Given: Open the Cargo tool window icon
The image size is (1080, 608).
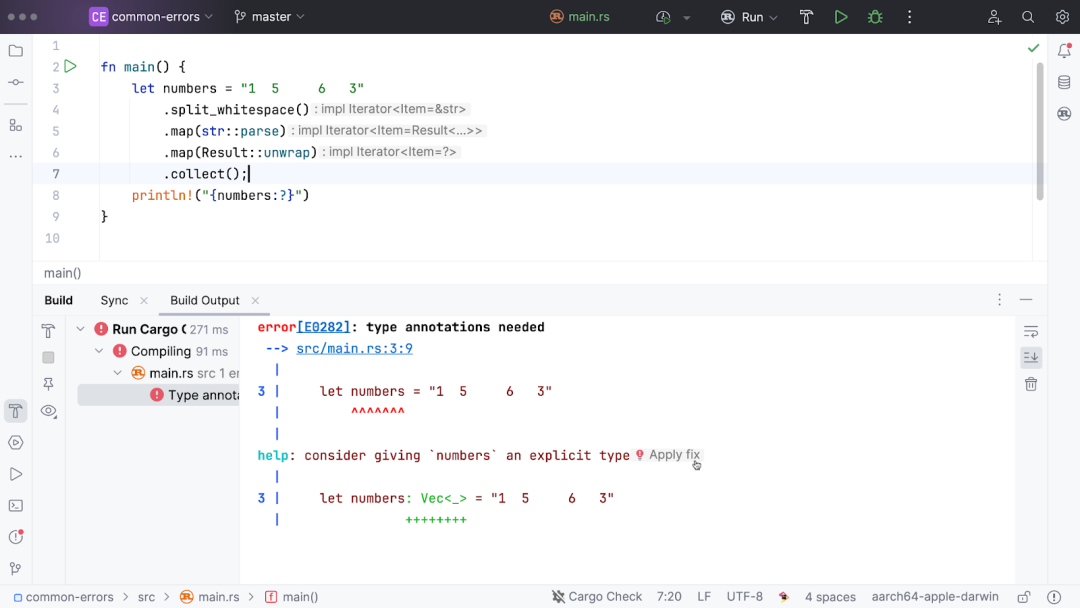Looking at the screenshot, I should click(1064, 114).
